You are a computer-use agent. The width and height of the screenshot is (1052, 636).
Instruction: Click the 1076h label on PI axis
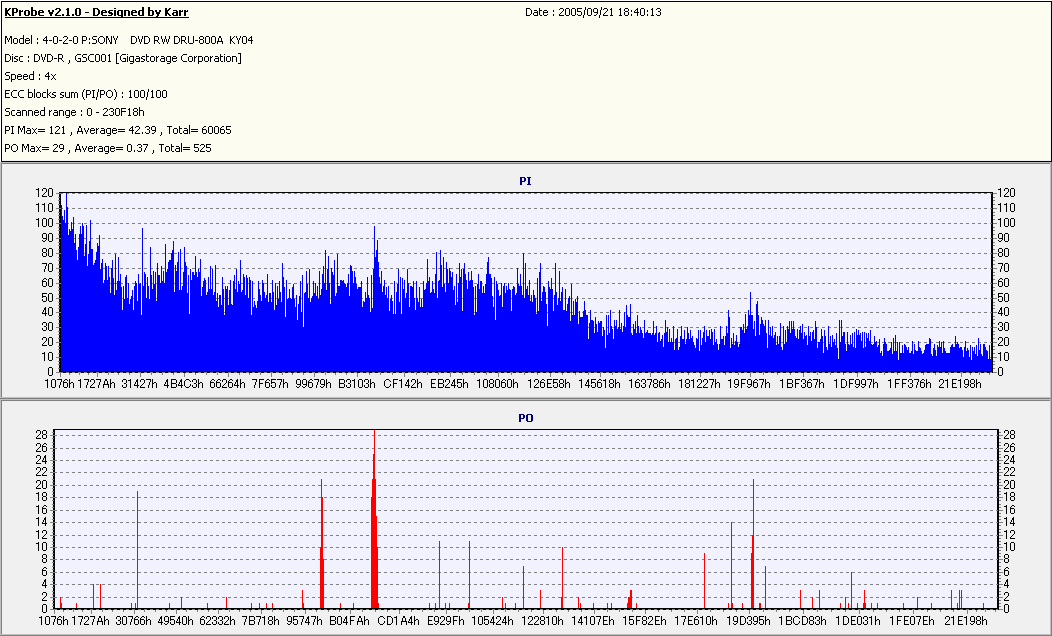click(60, 384)
